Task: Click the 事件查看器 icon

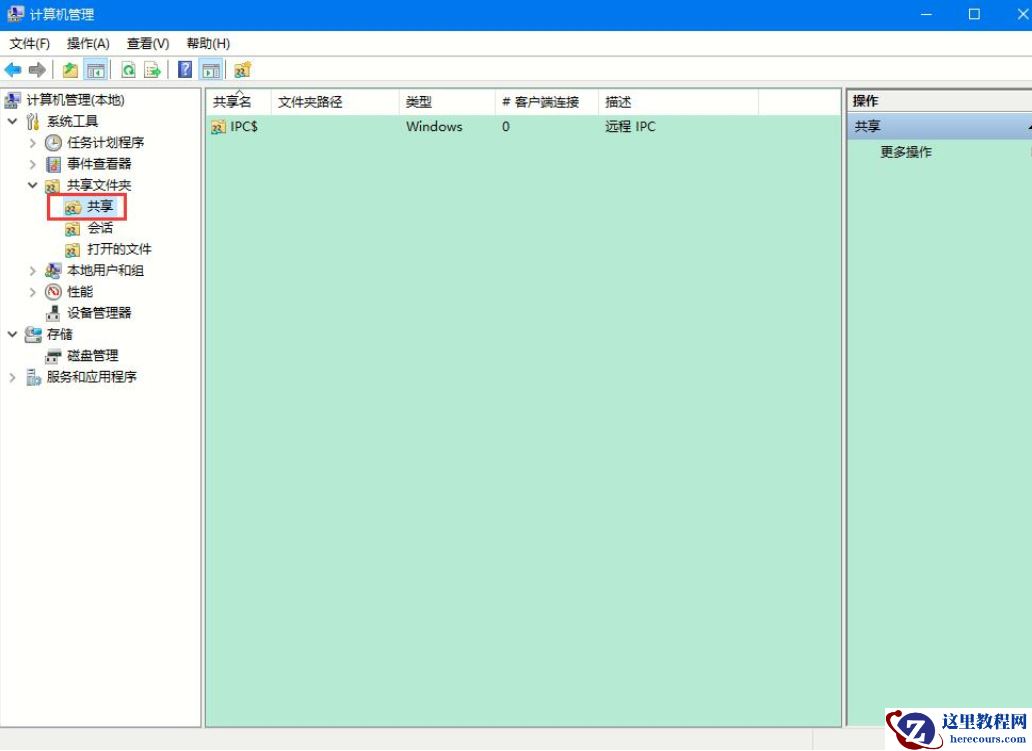Action: pos(53,164)
